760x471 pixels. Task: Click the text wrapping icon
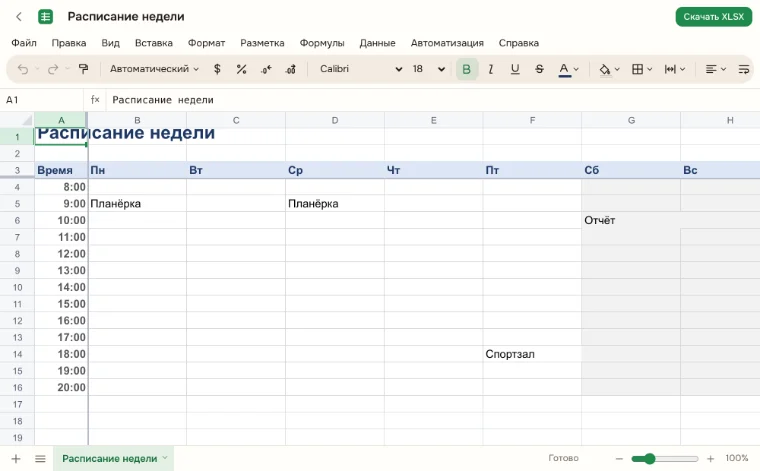[x=744, y=69]
